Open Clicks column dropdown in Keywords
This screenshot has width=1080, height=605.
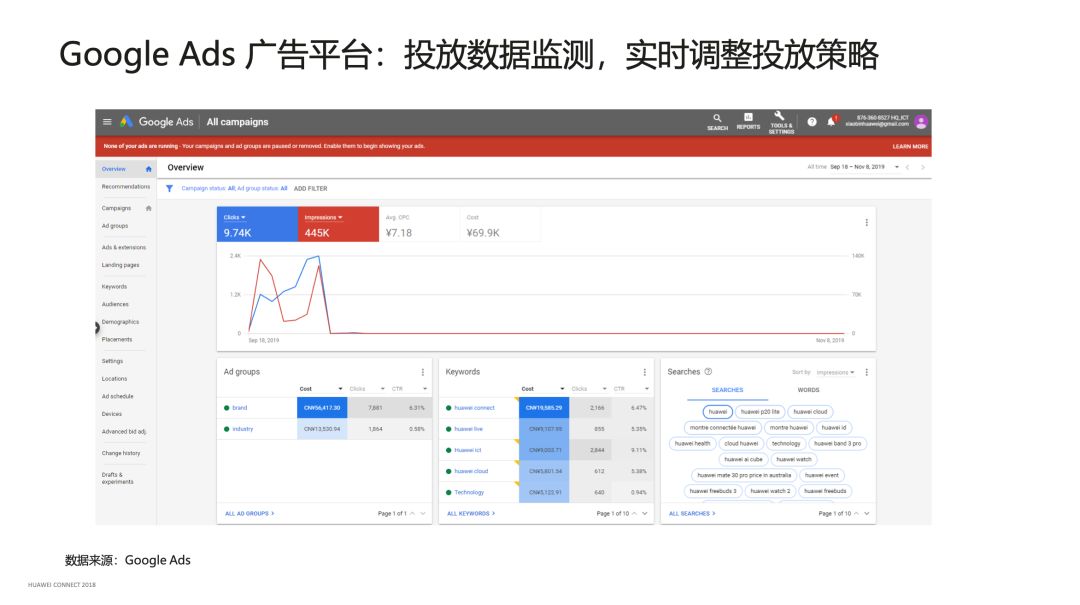click(605, 389)
